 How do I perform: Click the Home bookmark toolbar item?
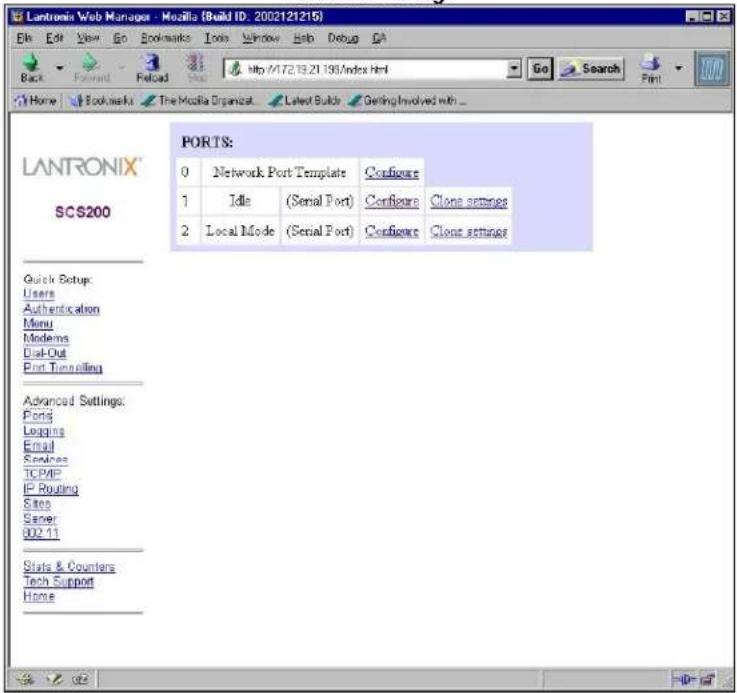(36, 100)
